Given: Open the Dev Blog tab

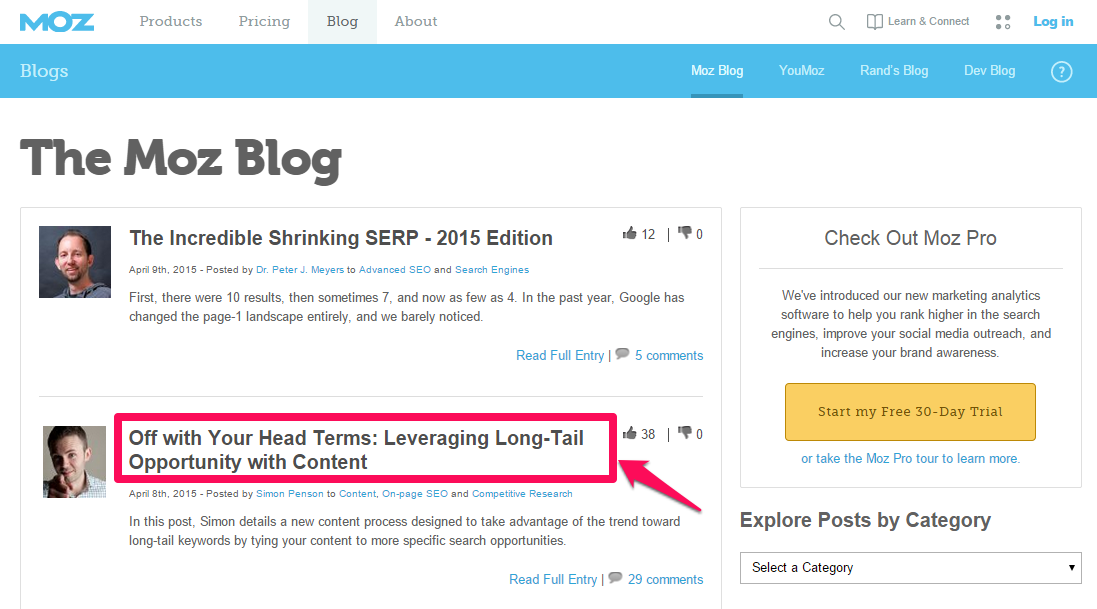Looking at the screenshot, I should [x=989, y=71].
